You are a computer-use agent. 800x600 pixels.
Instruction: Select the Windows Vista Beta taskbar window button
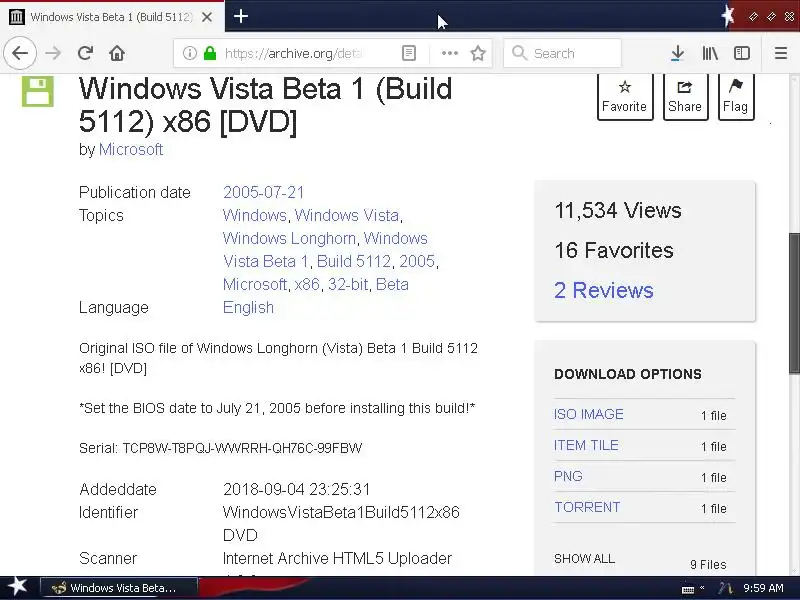click(119, 588)
